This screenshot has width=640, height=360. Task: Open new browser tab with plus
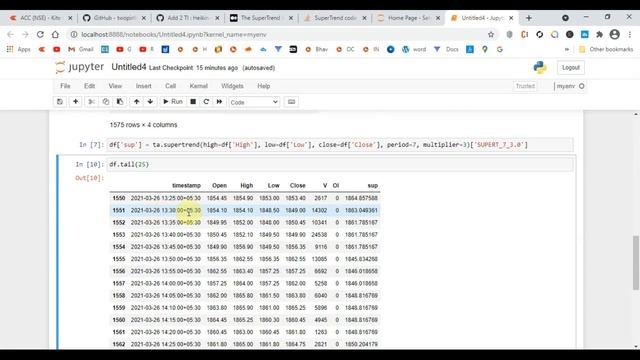529,18
